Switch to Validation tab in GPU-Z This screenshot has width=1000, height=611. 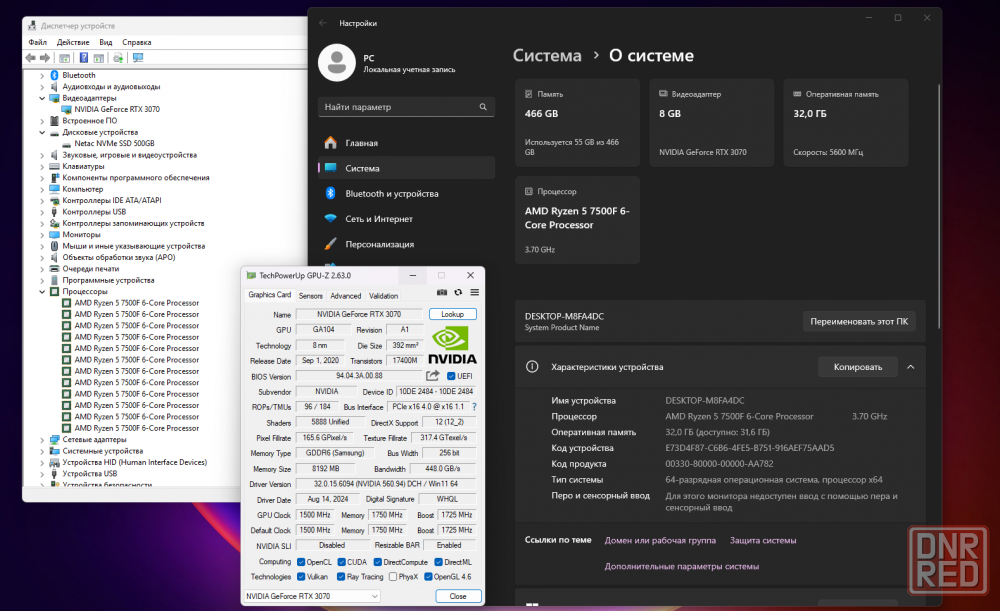tap(383, 296)
